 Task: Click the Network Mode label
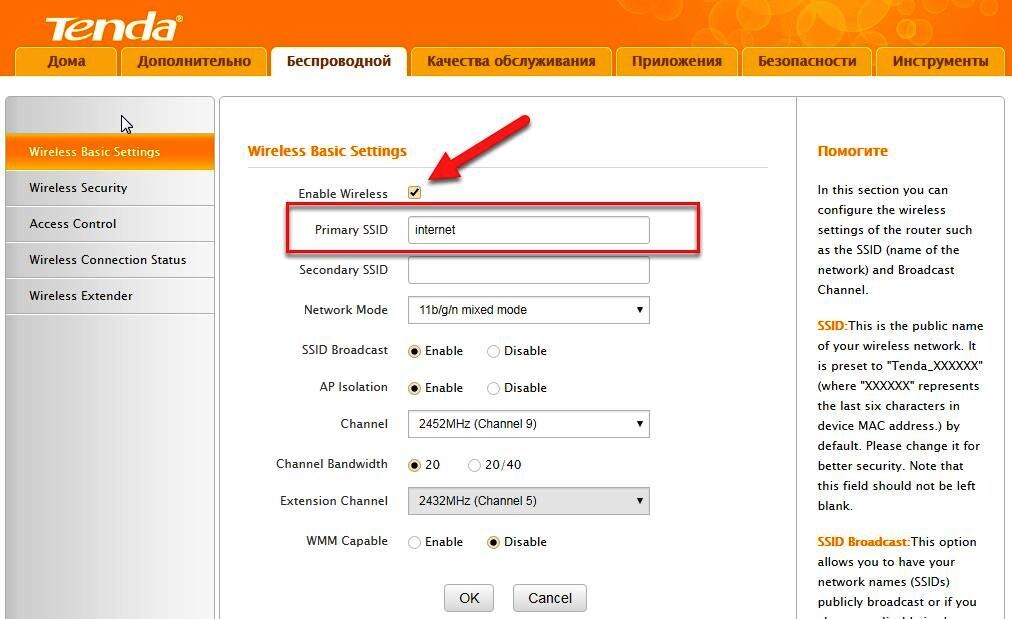click(x=346, y=310)
